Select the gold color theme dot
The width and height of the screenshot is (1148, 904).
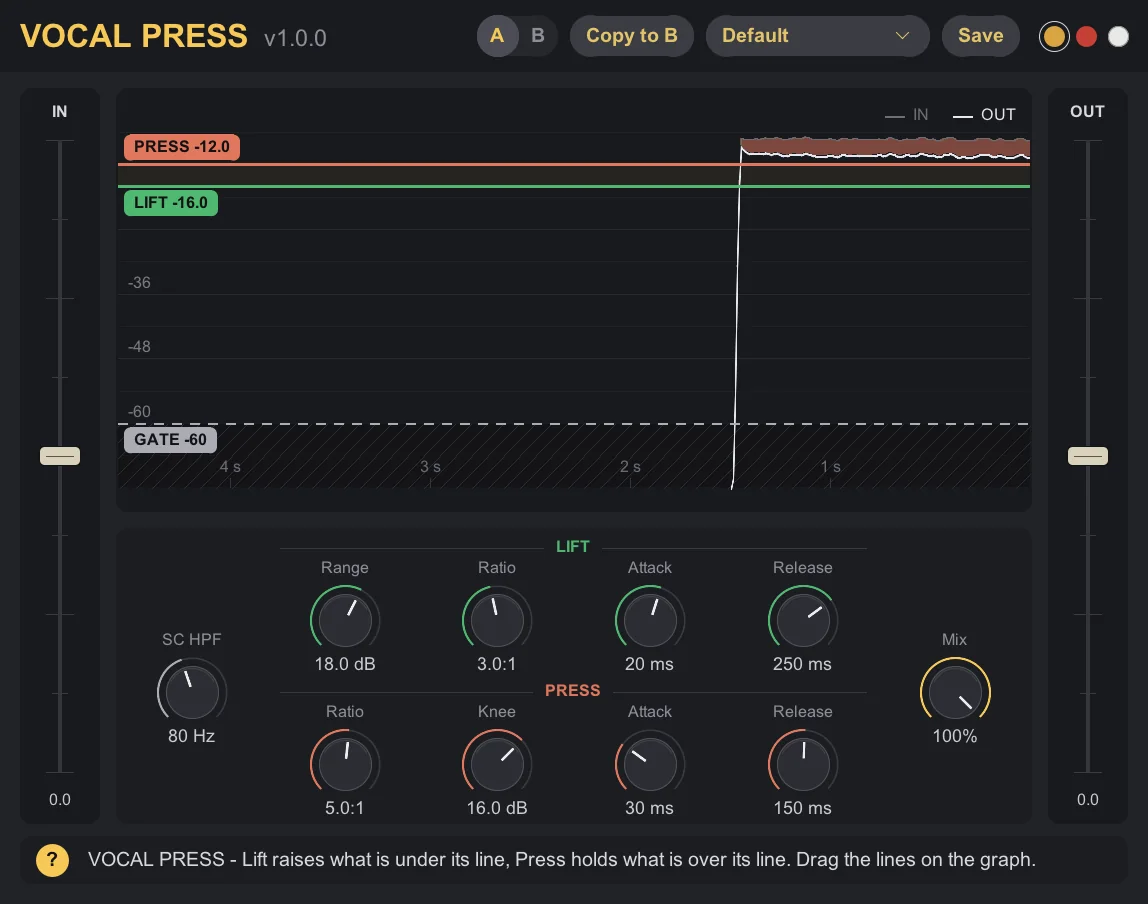1054,37
